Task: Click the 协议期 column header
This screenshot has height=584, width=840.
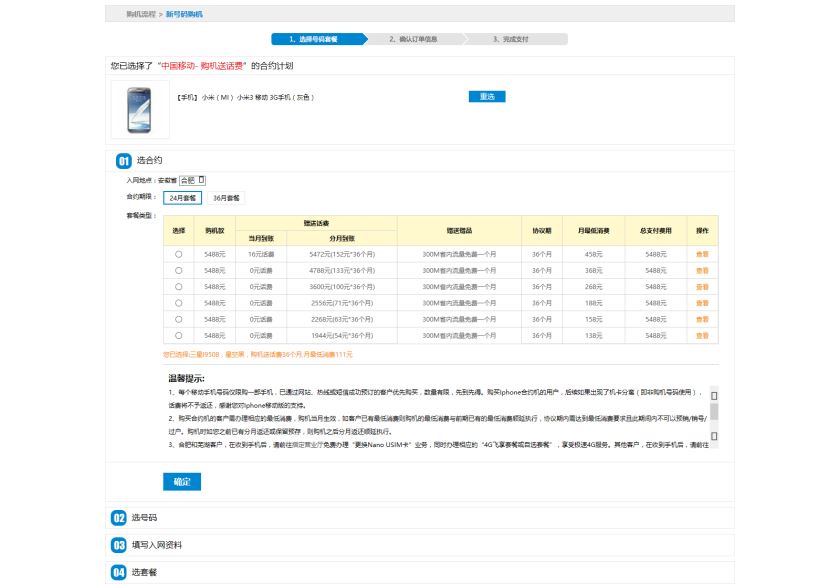Action: tap(542, 230)
